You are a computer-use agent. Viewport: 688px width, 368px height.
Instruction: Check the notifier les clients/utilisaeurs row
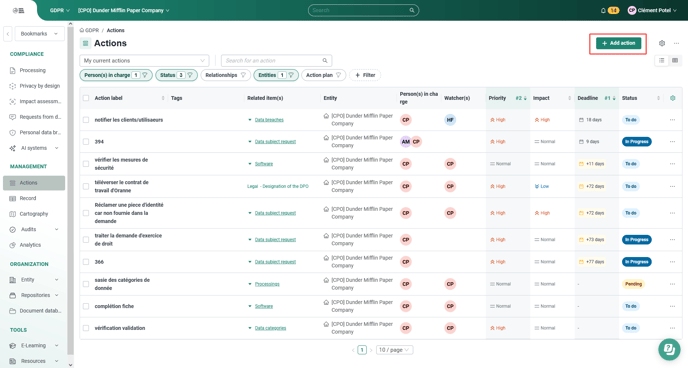pos(86,120)
